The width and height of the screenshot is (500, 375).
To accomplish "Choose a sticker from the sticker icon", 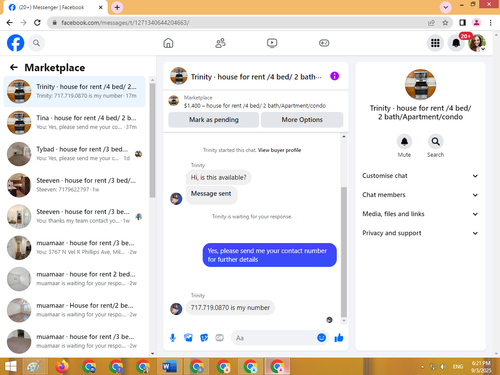I will [x=204, y=338].
